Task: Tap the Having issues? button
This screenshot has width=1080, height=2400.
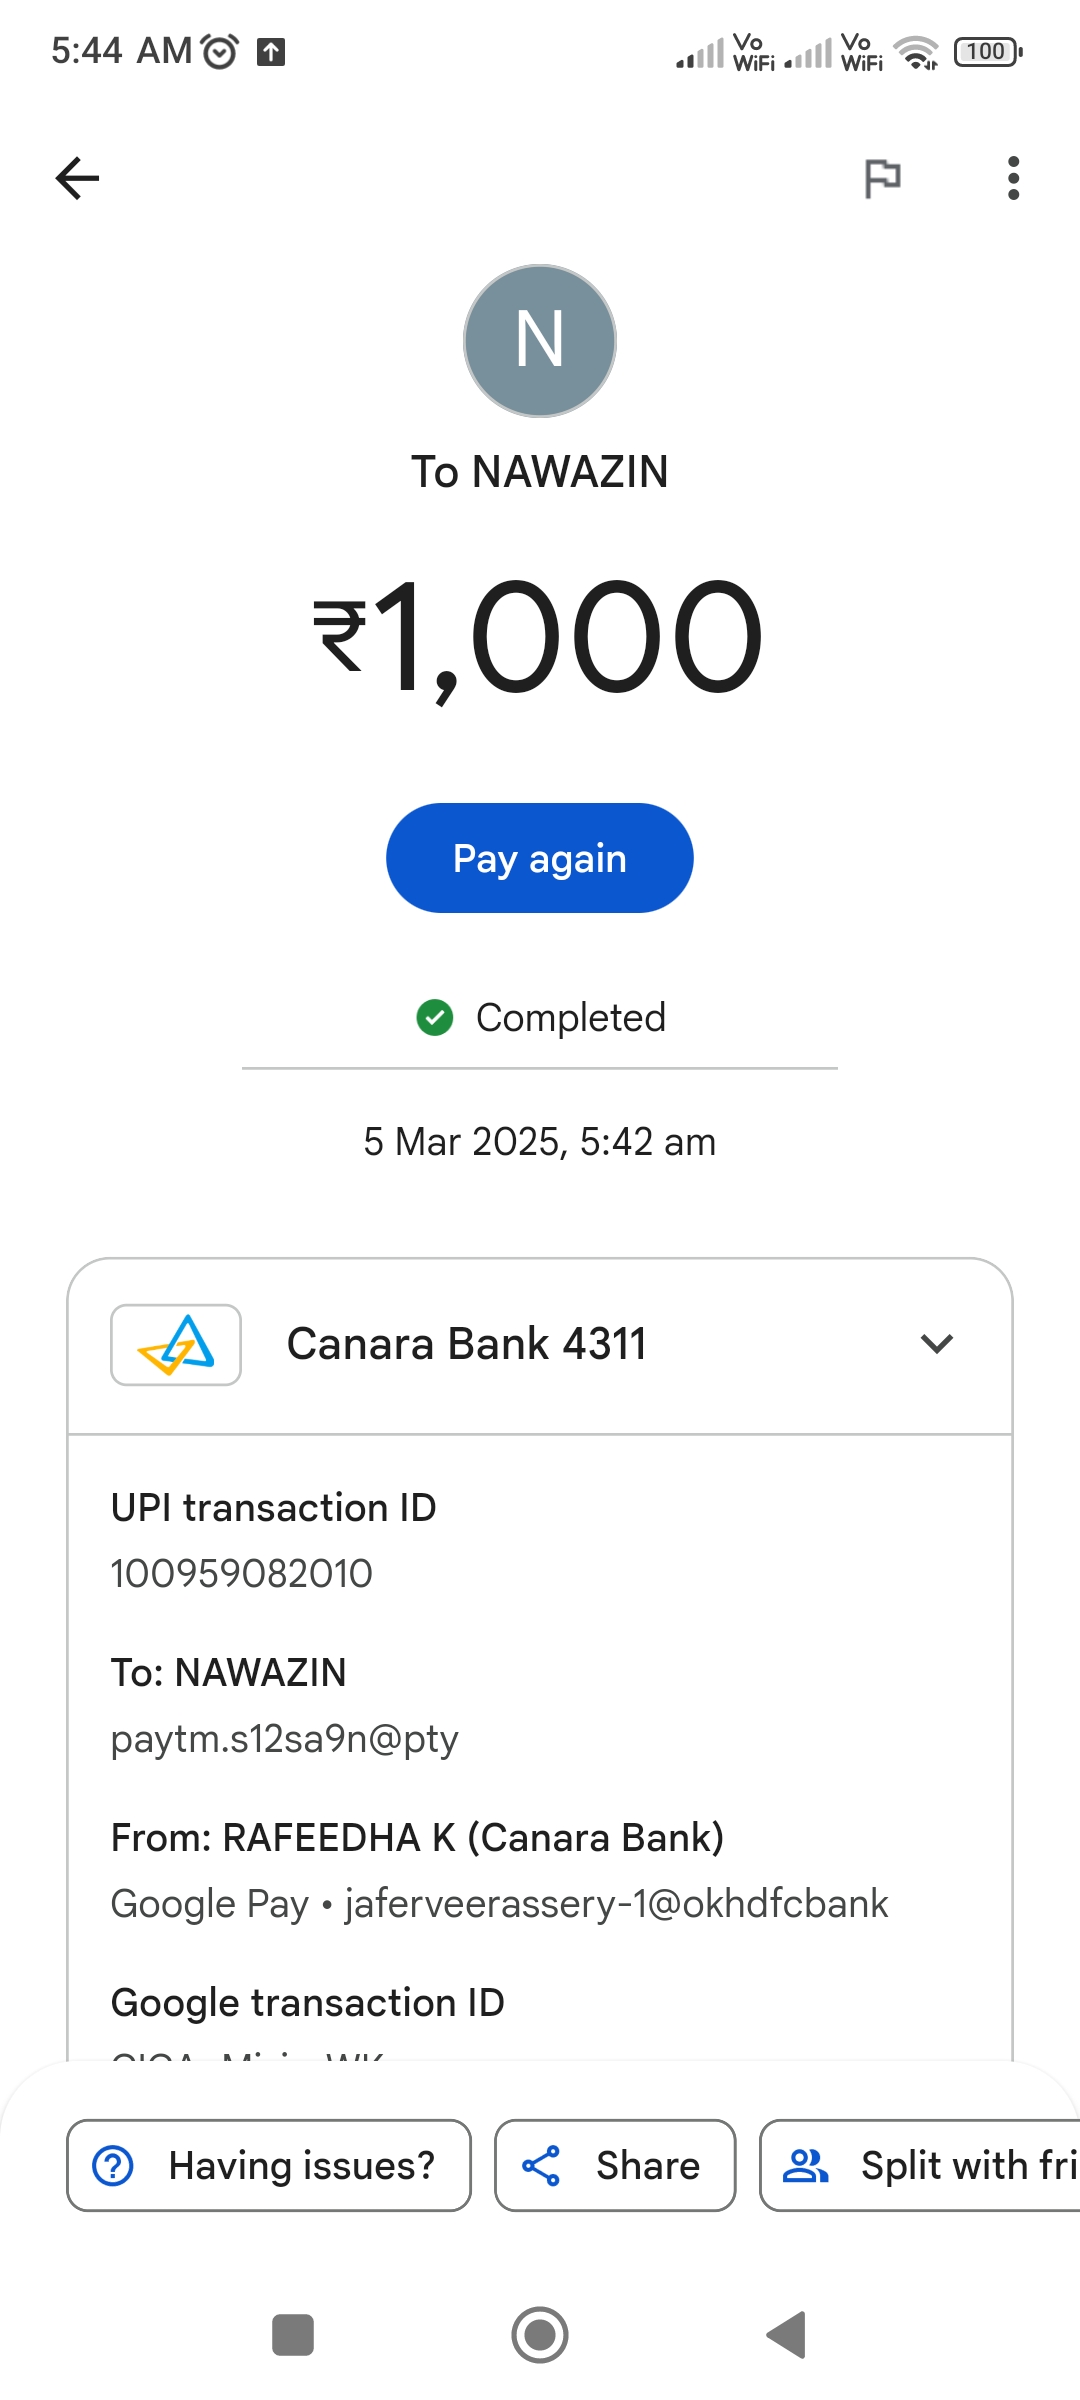Action: [269, 2165]
